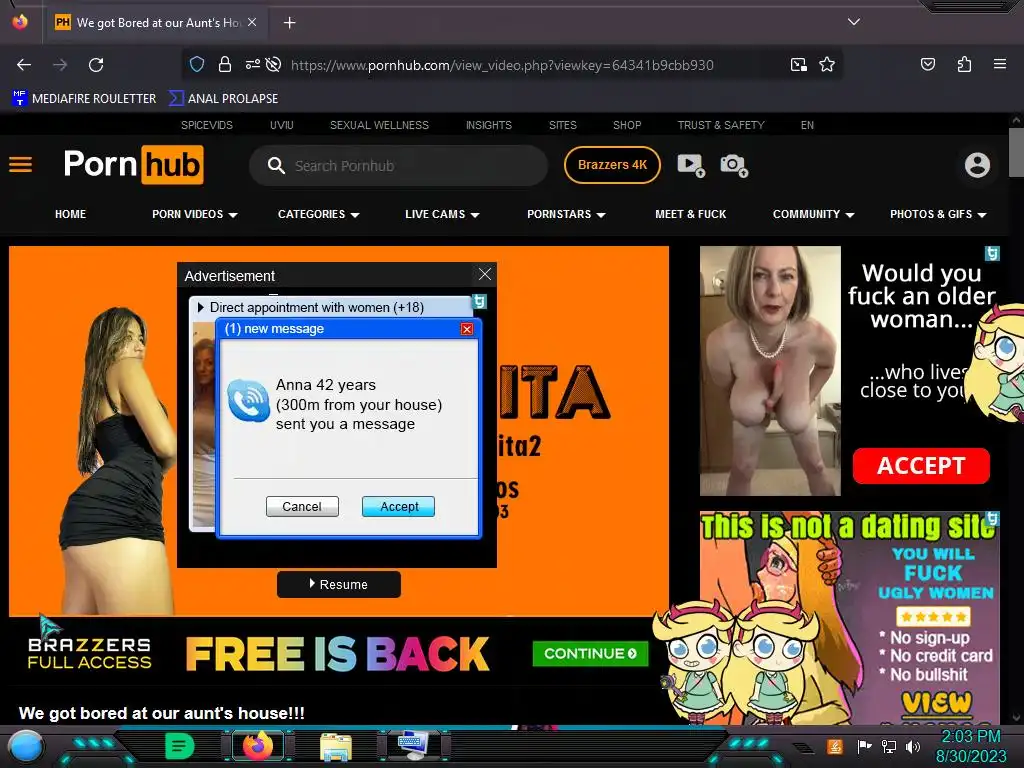Open the SITES link

pos(562,125)
